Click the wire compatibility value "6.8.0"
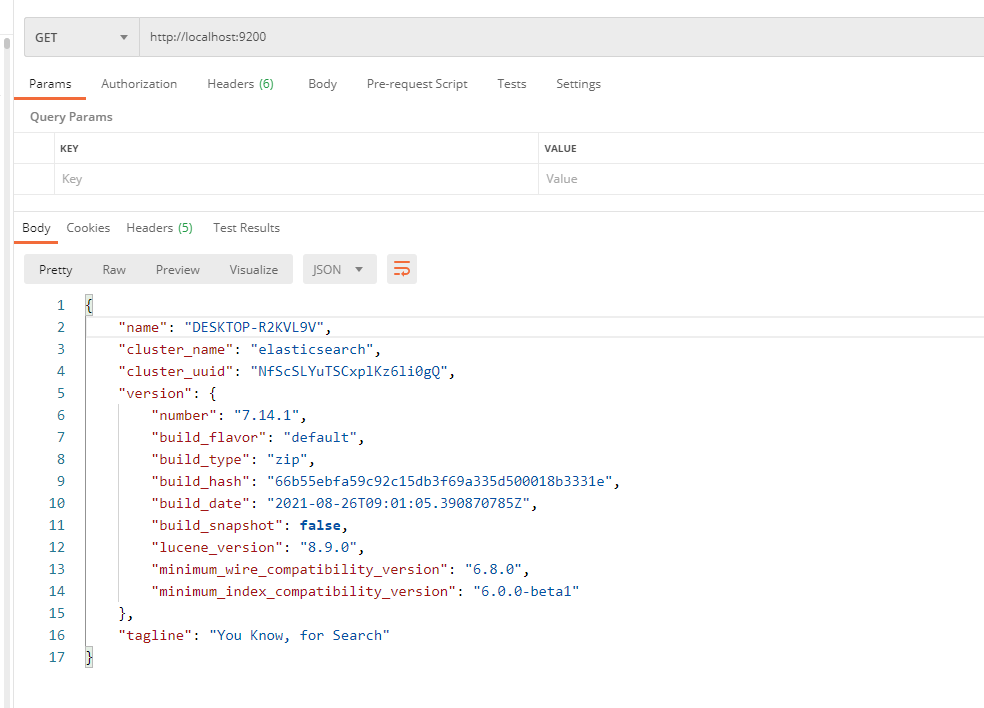Image resolution: width=984 pixels, height=708 pixels. coord(493,569)
